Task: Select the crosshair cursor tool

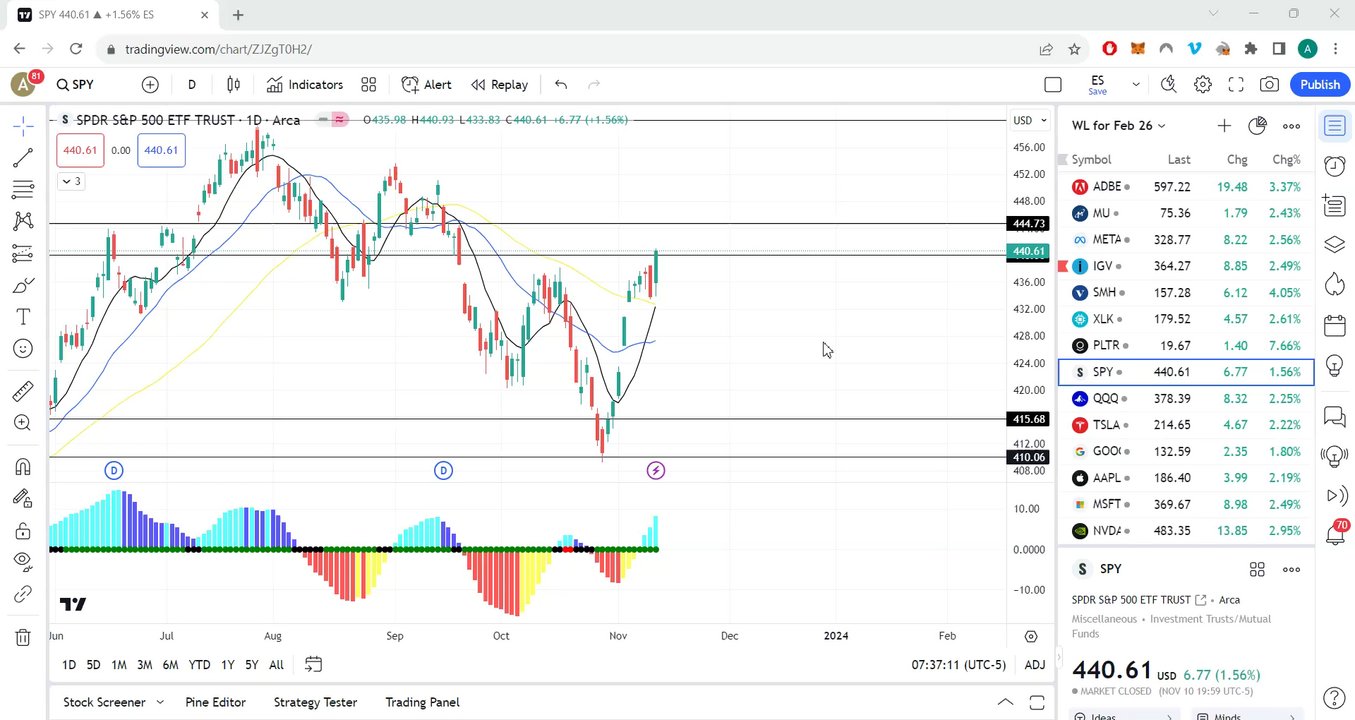Action: click(23, 125)
